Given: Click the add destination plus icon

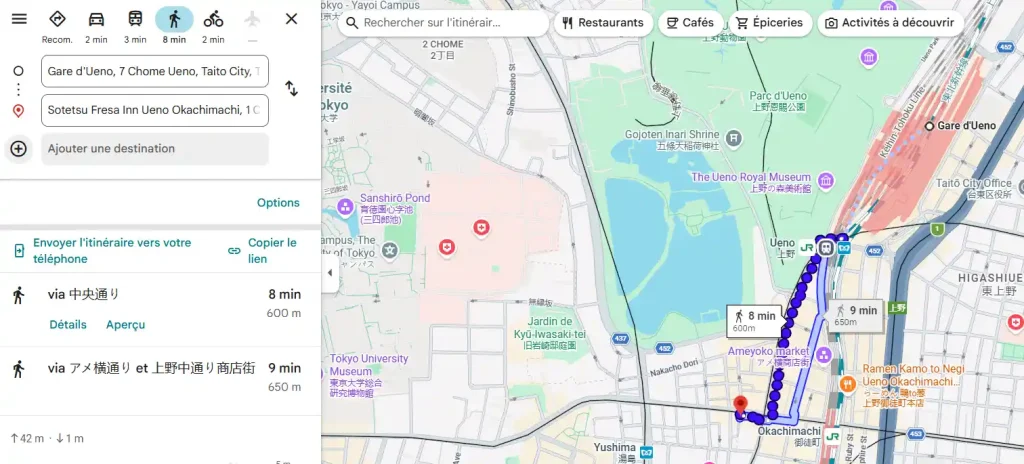Looking at the screenshot, I should [x=18, y=149].
